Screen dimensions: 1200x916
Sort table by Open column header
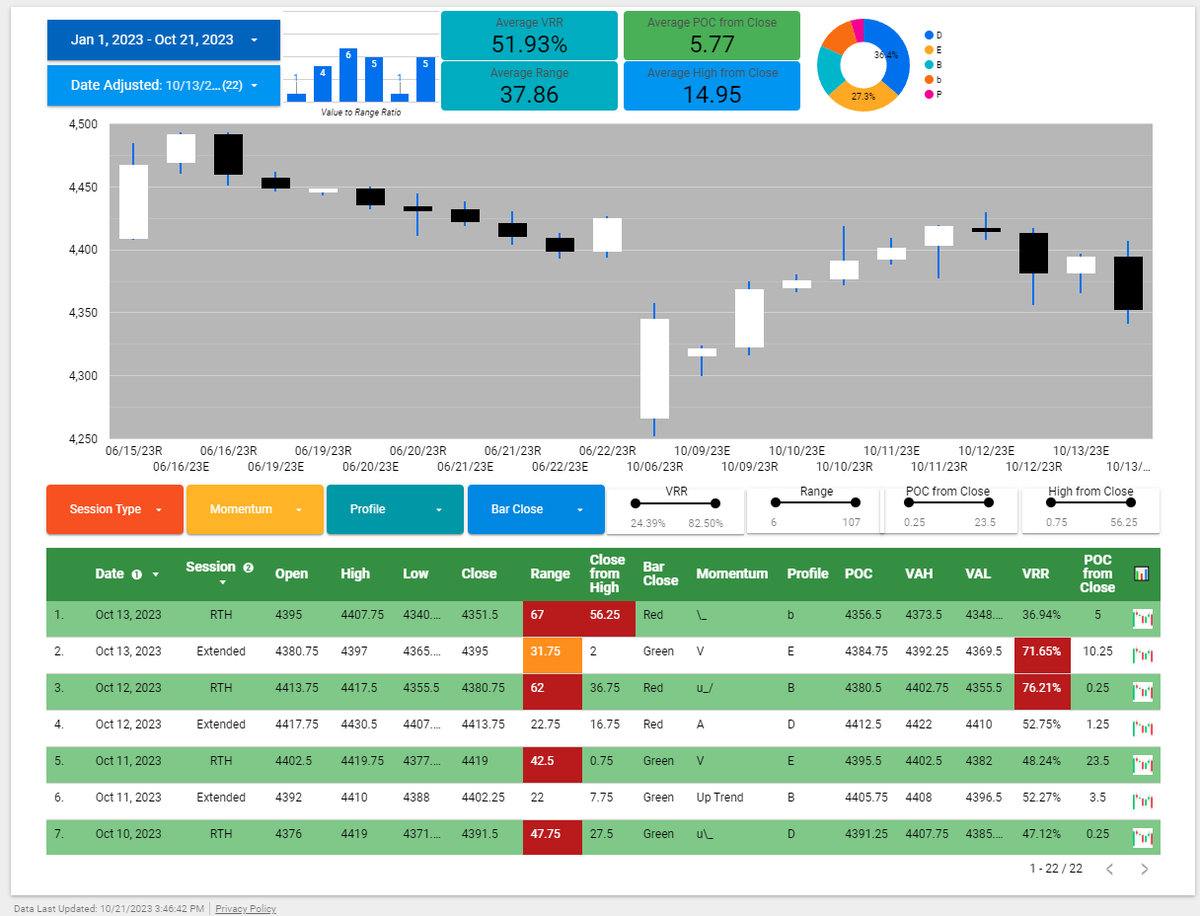pyautogui.click(x=292, y=574)
